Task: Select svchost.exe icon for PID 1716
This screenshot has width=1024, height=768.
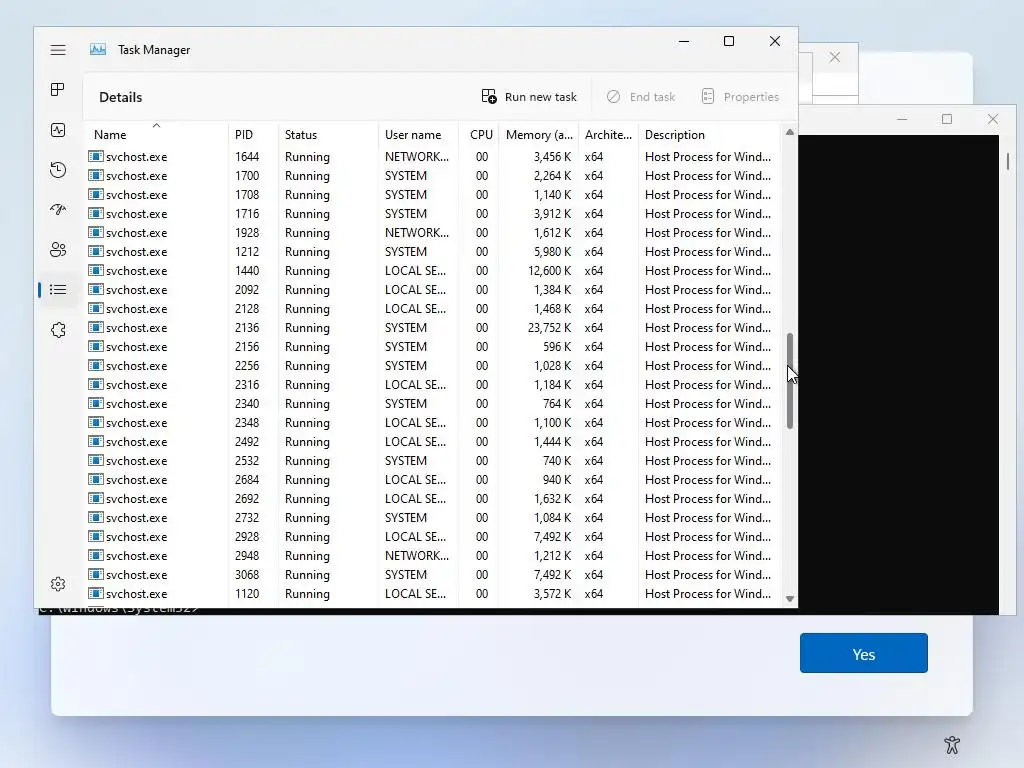Action: point(96,214)
